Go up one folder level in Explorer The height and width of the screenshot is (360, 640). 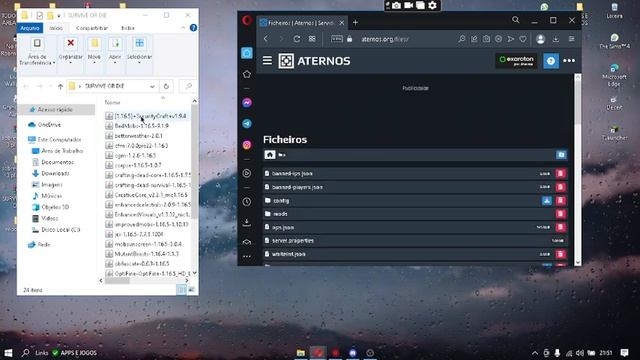point(60,87)
